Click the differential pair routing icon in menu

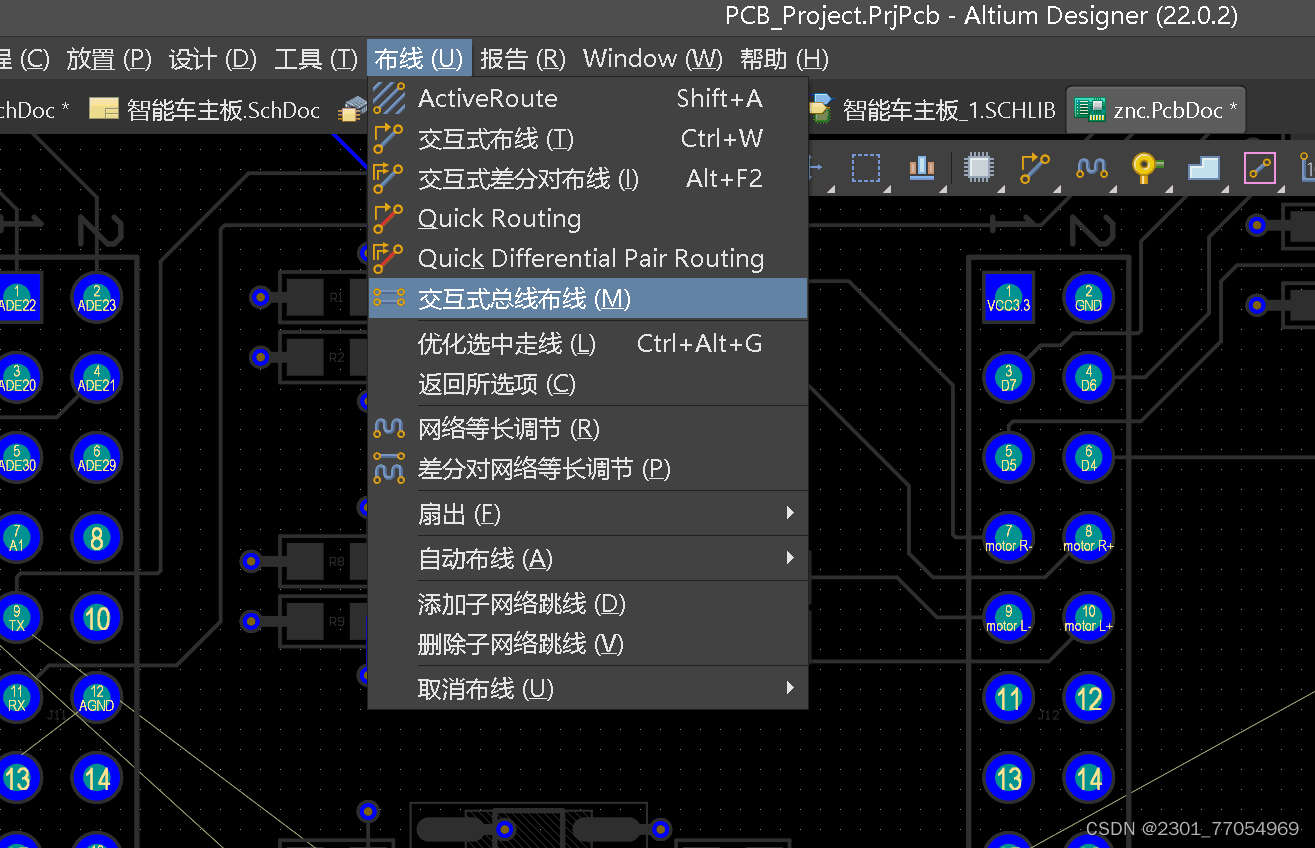click(x=389, y=178)
